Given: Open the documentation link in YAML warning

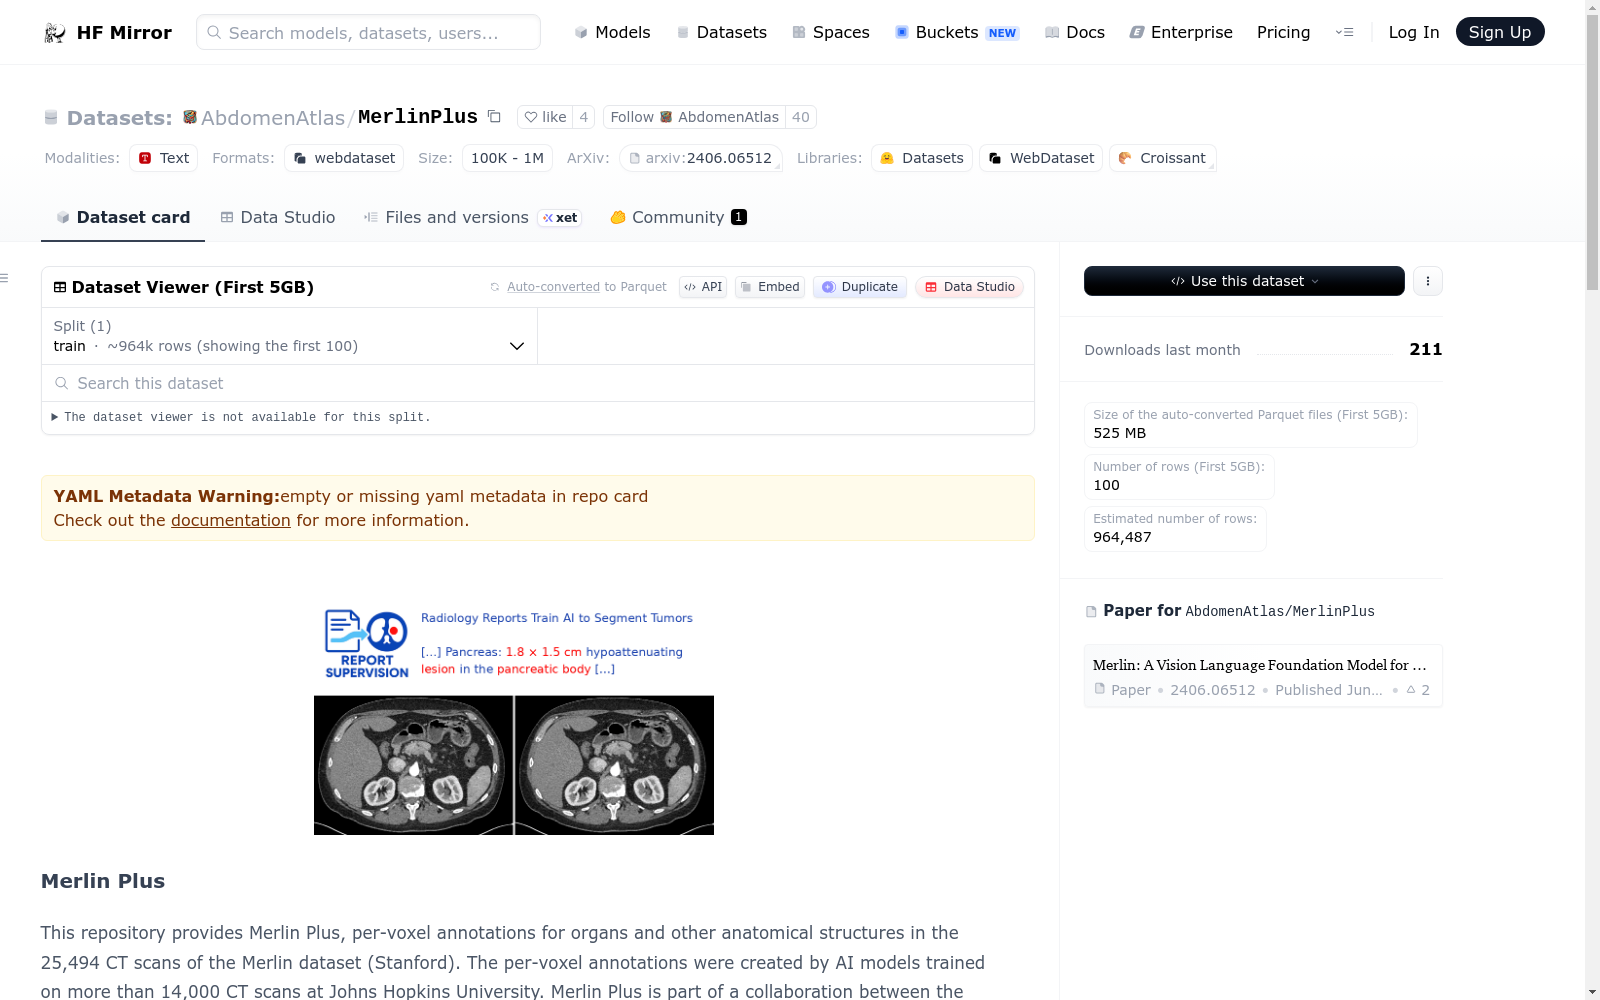Looking at the screenshot, I should [x=231, y=520].
